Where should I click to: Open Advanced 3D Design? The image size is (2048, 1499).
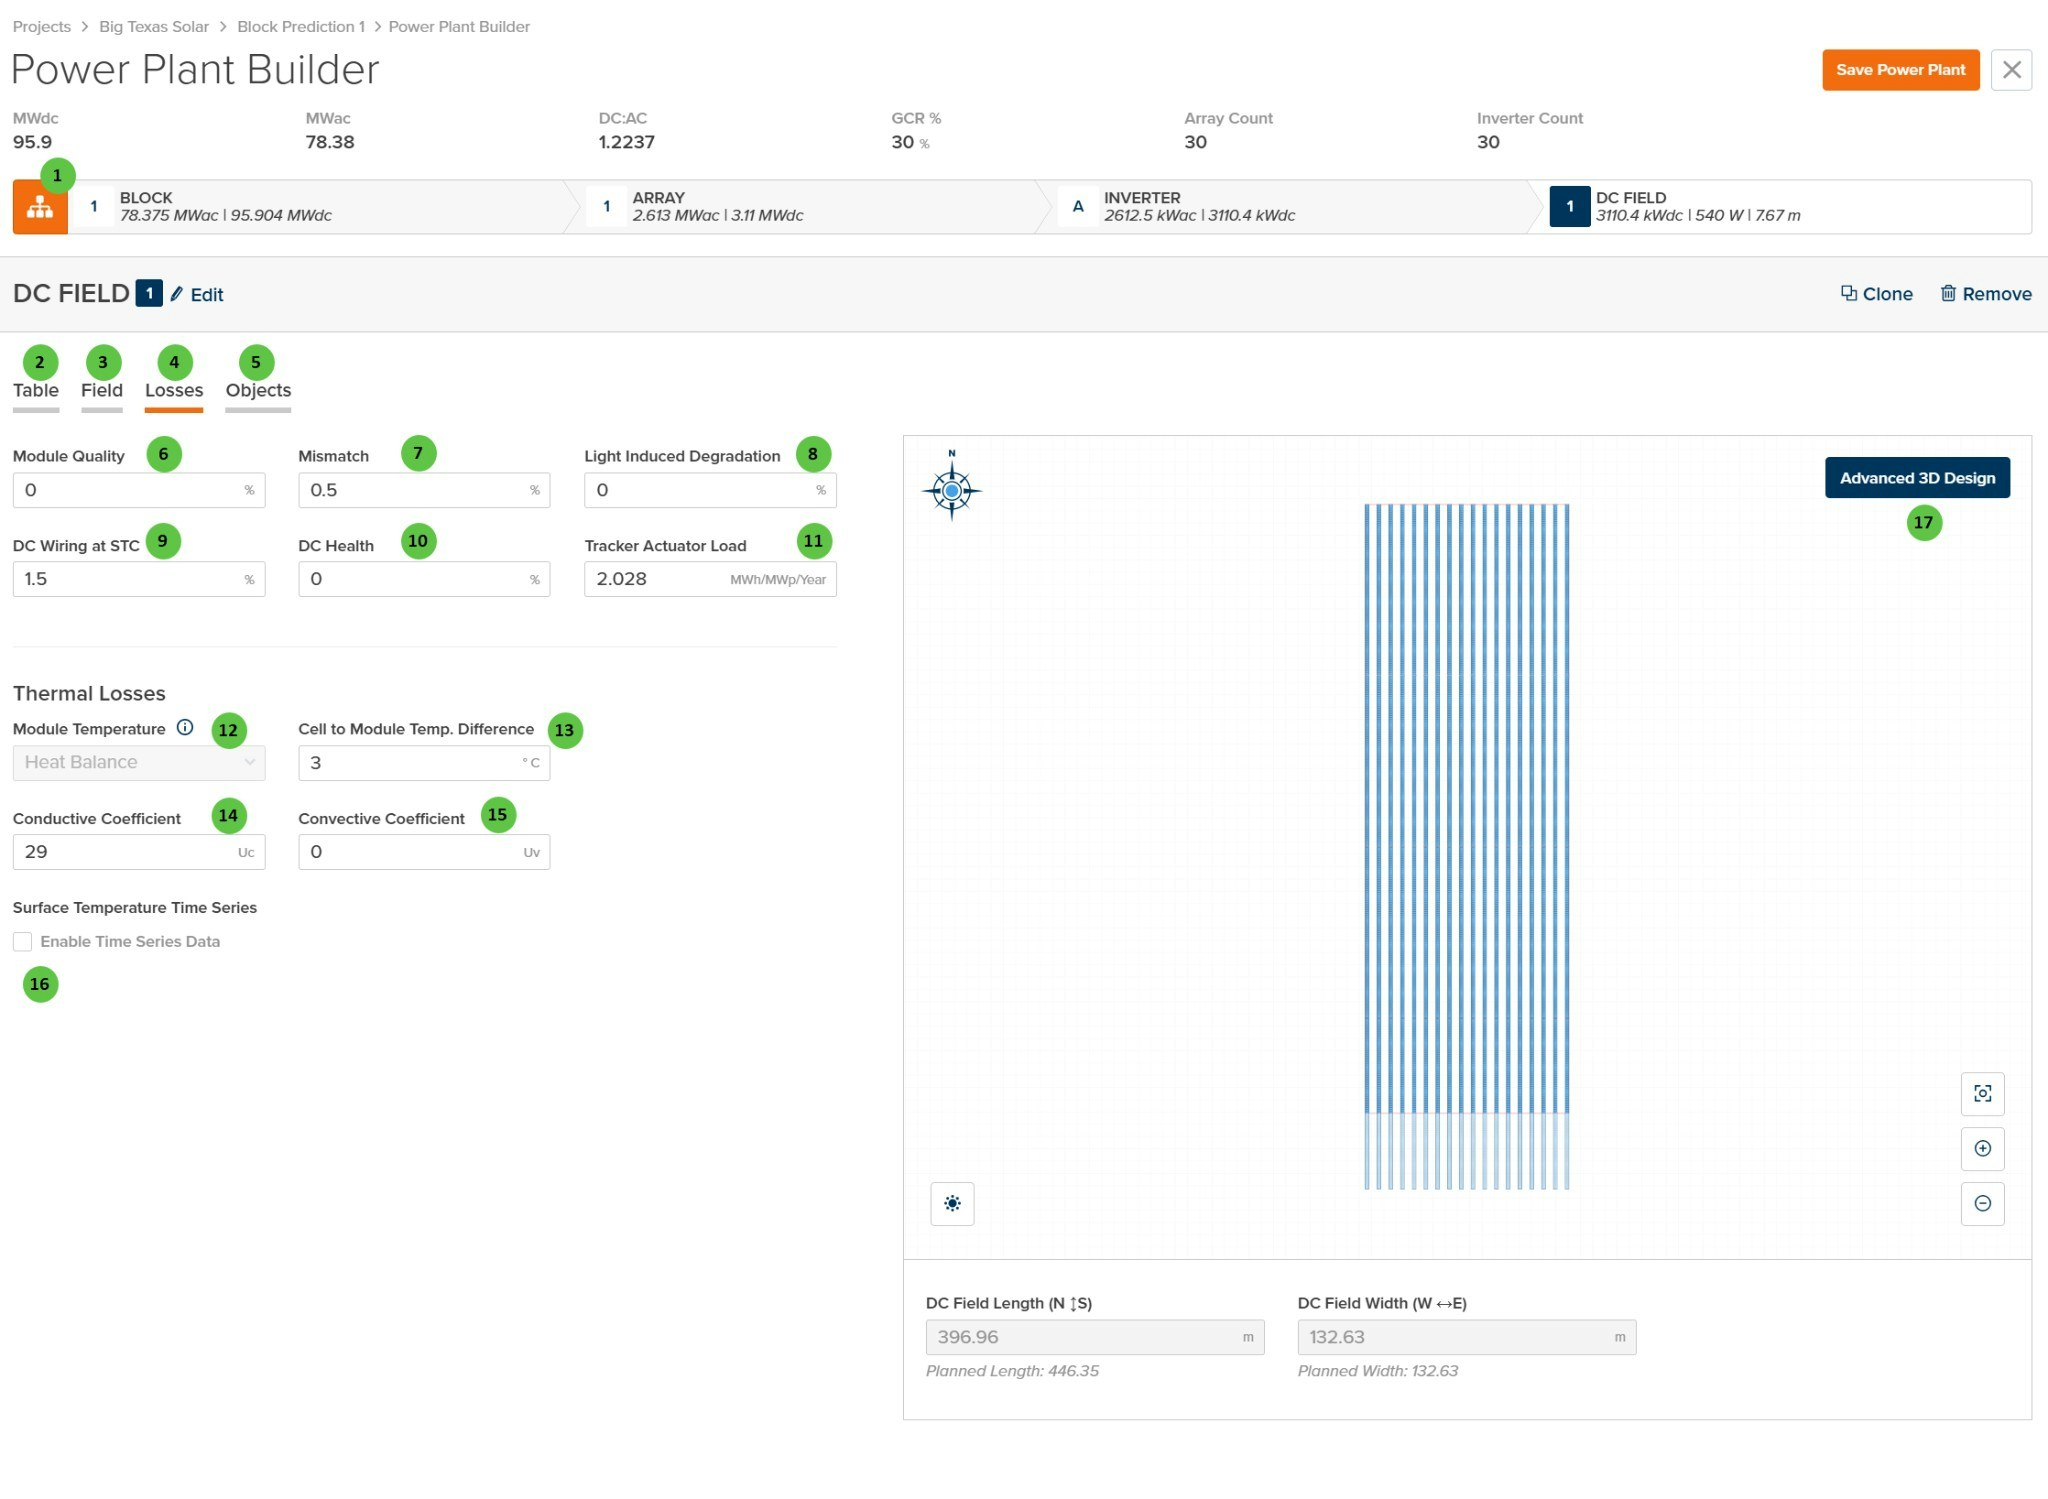tap(1917, 478)
